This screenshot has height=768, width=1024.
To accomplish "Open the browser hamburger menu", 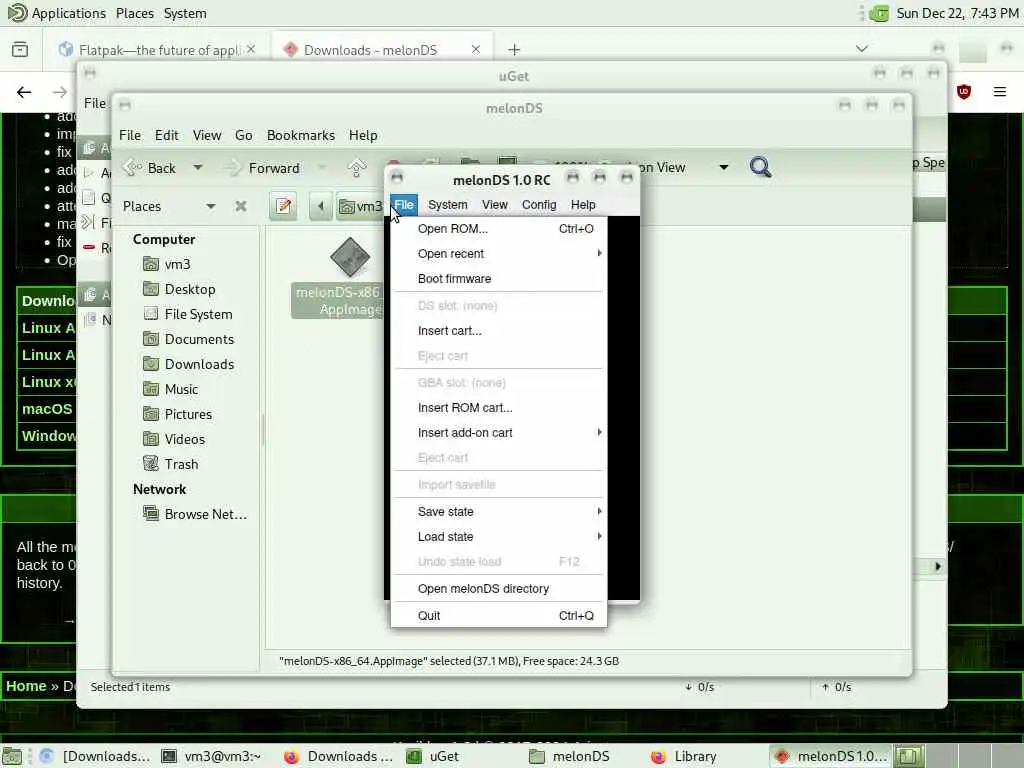I will 999,92.
